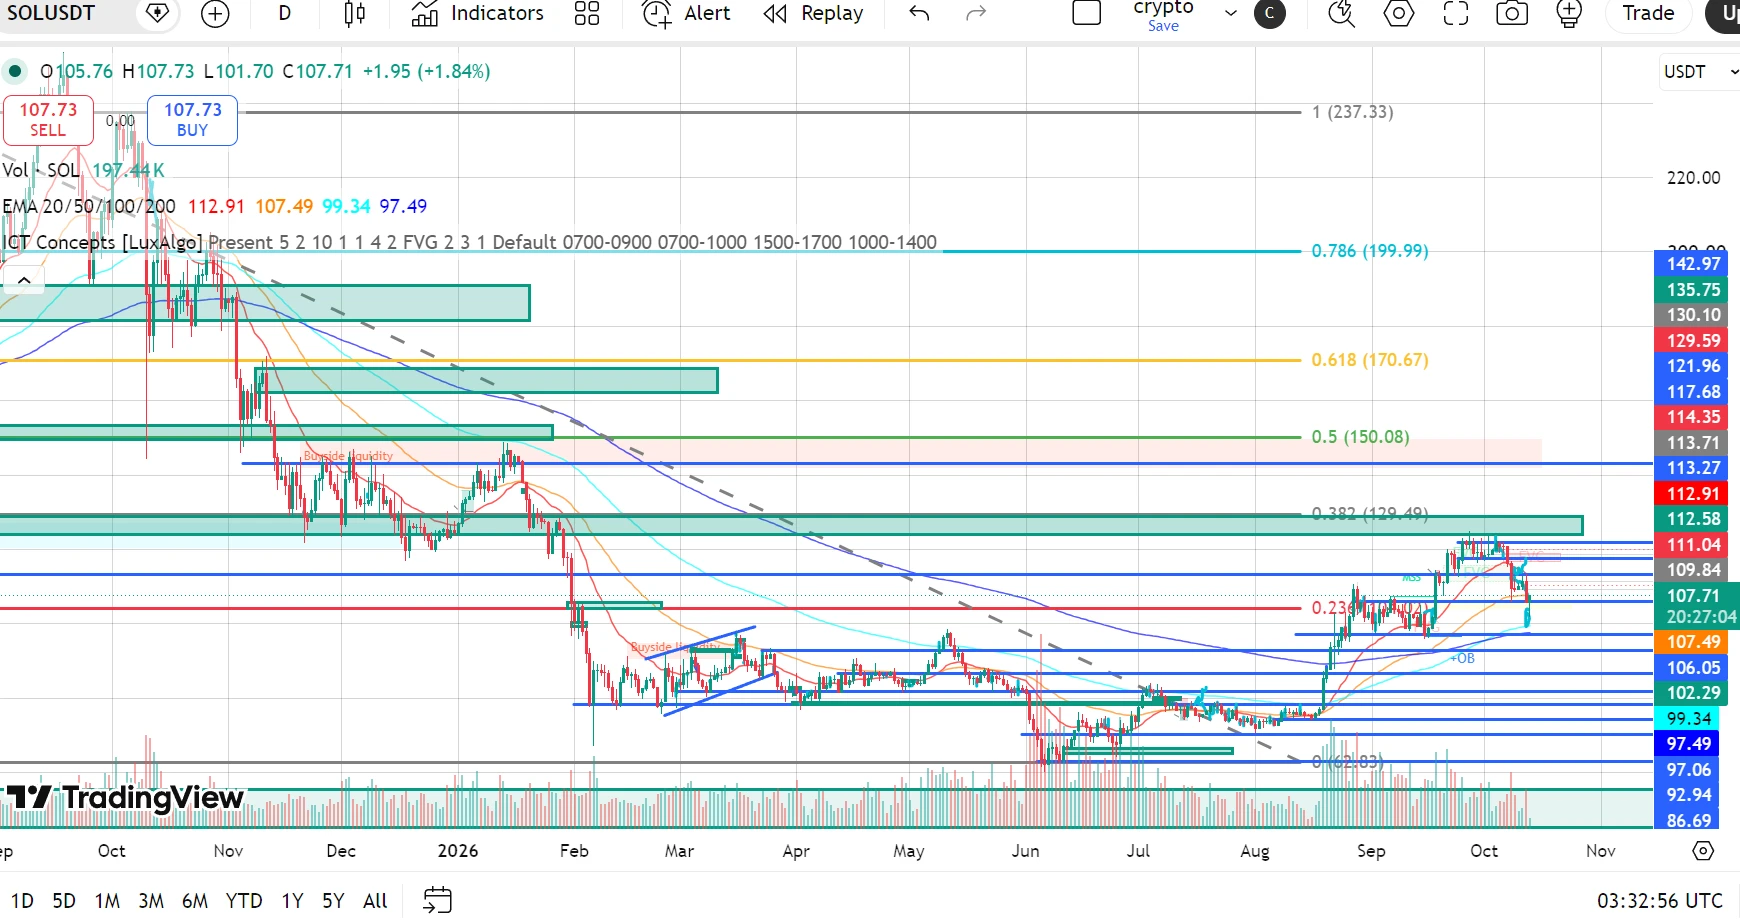Screen dimensions: 1740x921
Task: Enter fullscreen mode
Action: click(1456, 13)
